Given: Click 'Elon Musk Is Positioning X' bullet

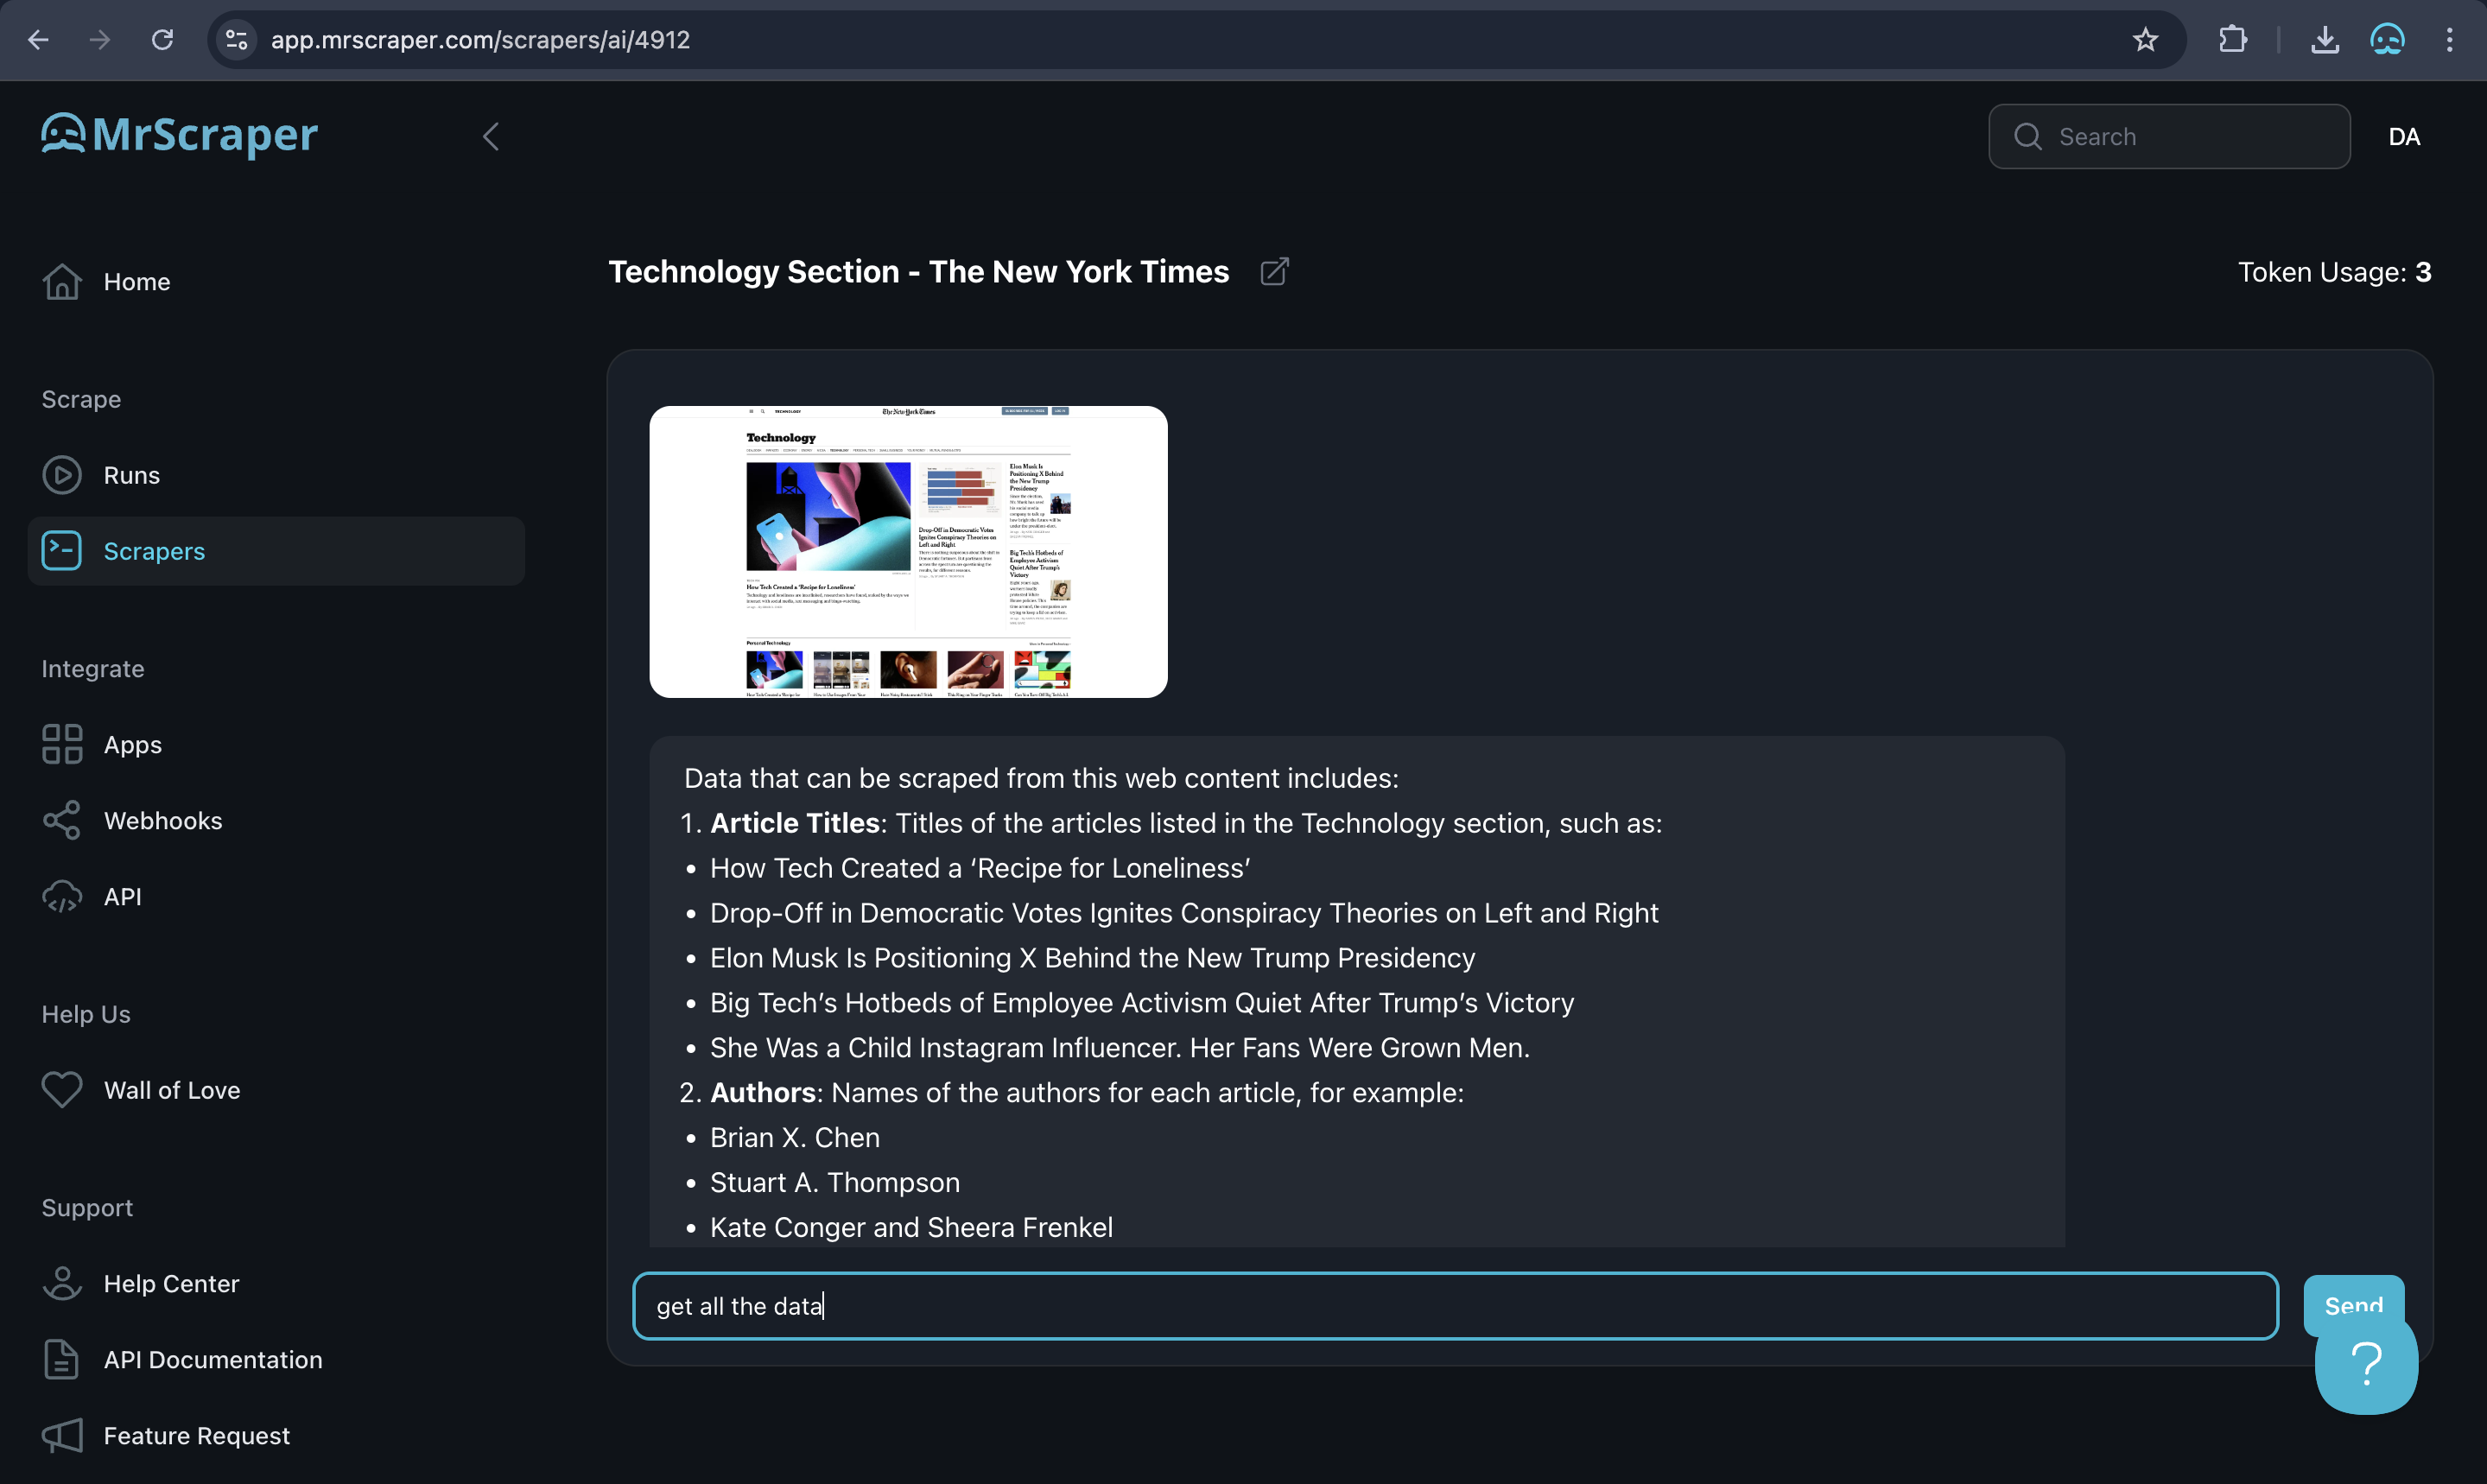Looking at the screenshot, I should [1092, 958].
